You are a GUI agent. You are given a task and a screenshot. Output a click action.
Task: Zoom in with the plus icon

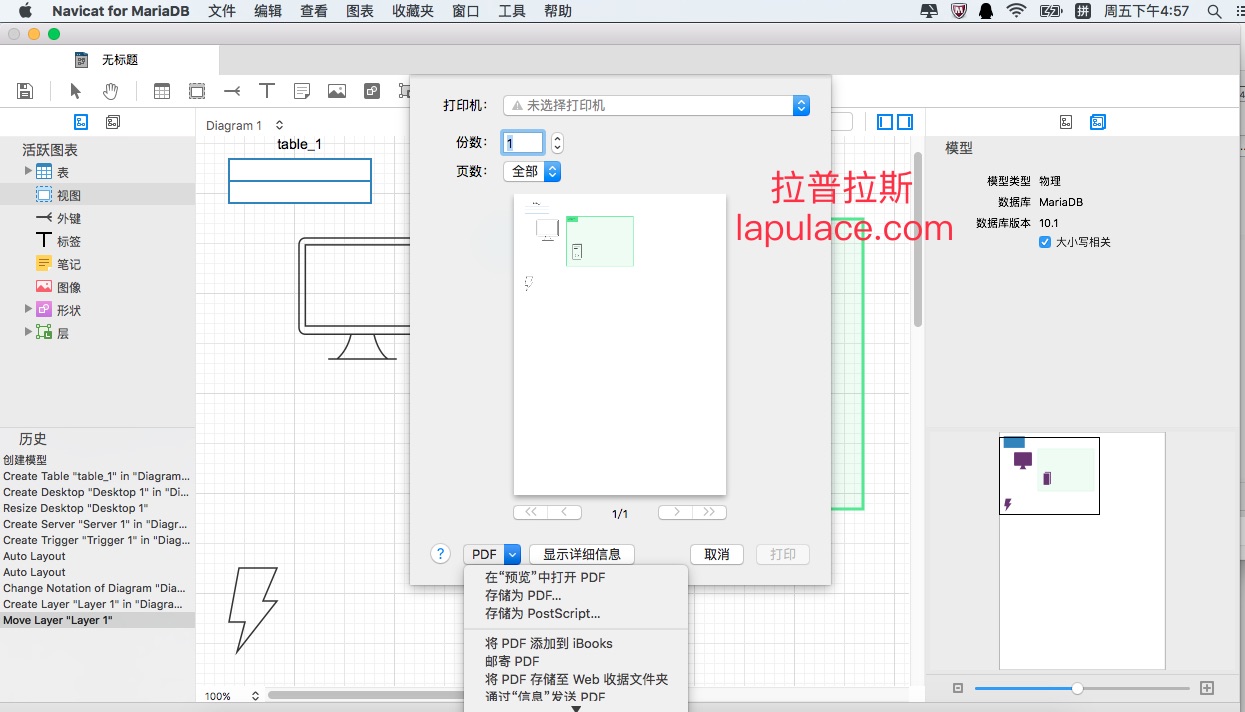point(1207,688)
